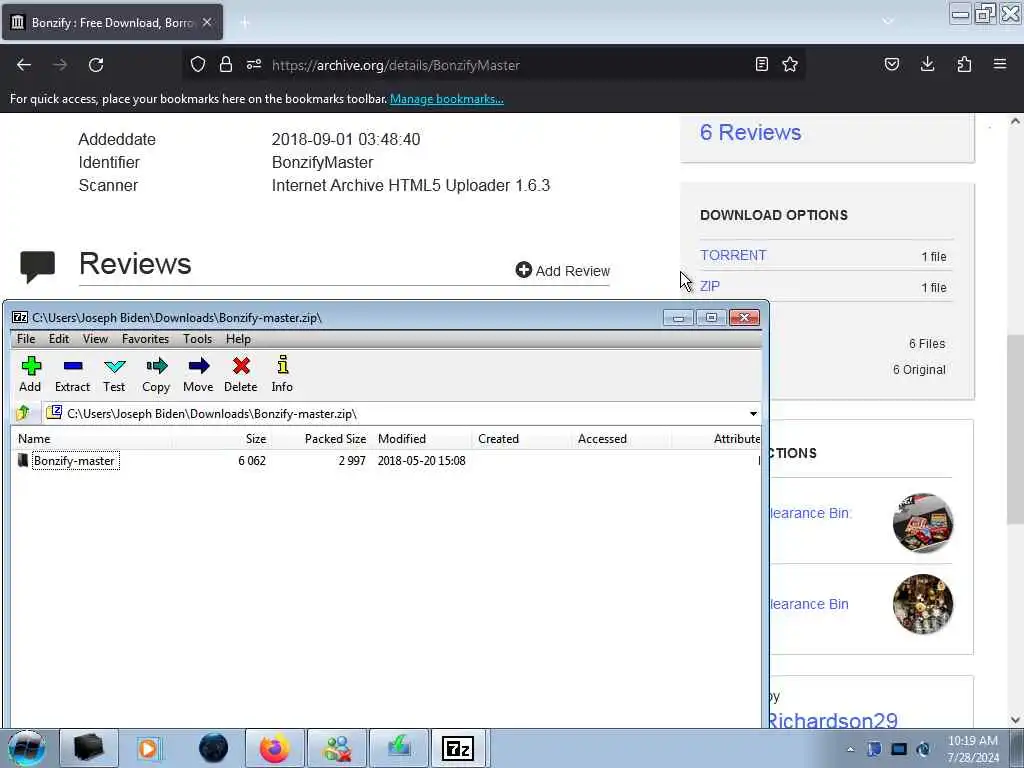This screenshot has height=768, width=1024.
Task: Toggle Firefox reader view
Action: coord(761,64)
